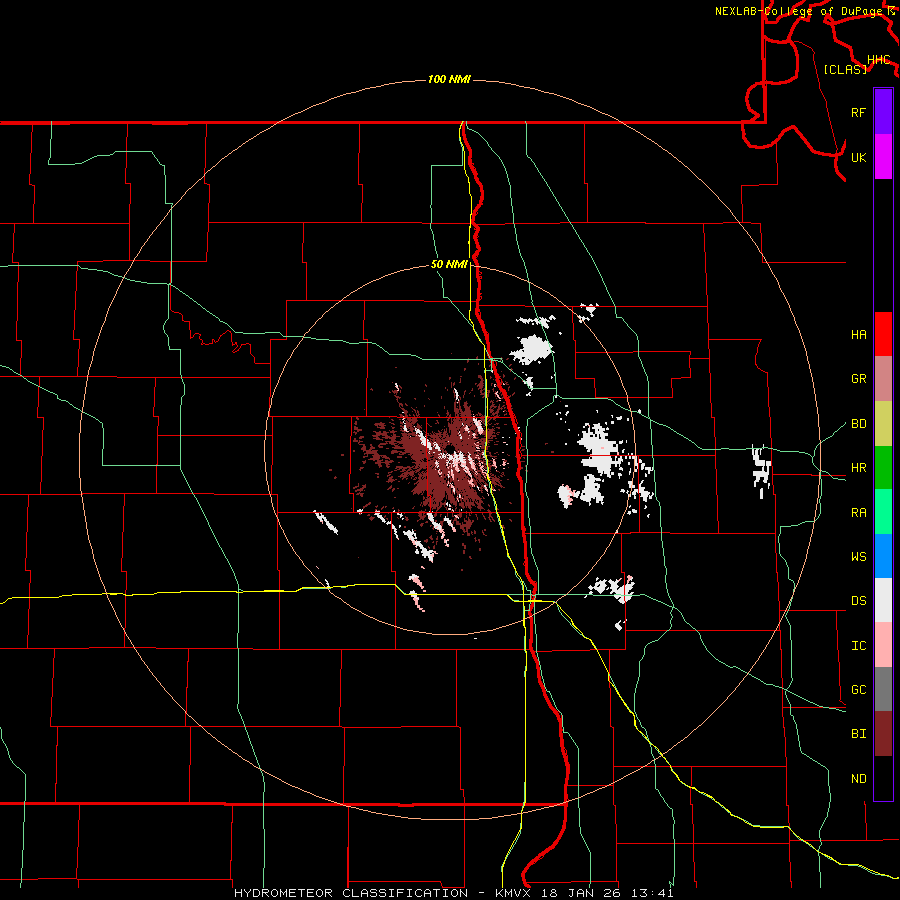This screenshot has width=900, height=900.
Task: Click the BI legend label
Action: pyautogui.click(x=858, y=734)
